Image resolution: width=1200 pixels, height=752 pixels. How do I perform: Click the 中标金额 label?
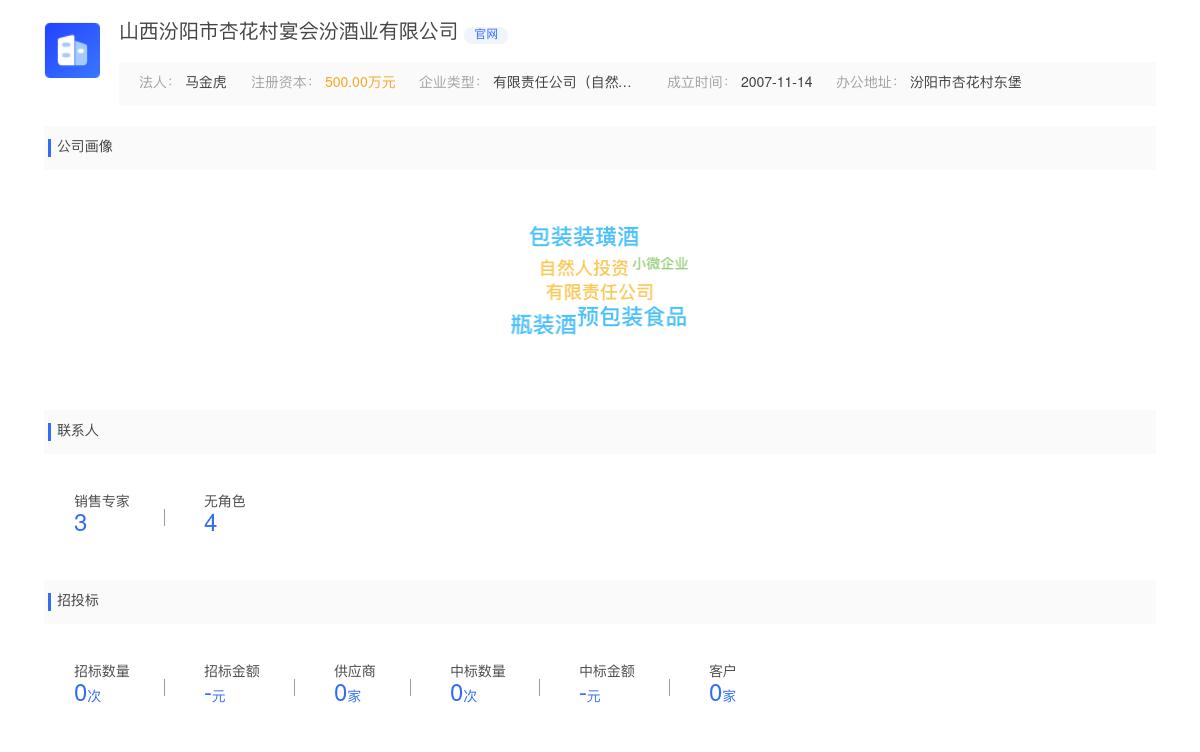pos(607,672)
